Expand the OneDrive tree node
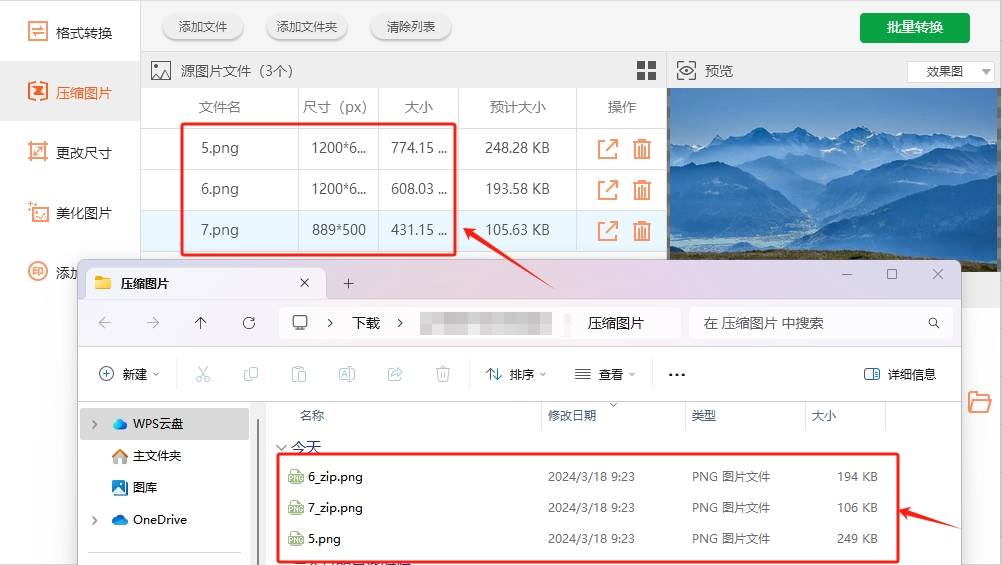Screen dimensions: 1002x565 pos(95,520)
